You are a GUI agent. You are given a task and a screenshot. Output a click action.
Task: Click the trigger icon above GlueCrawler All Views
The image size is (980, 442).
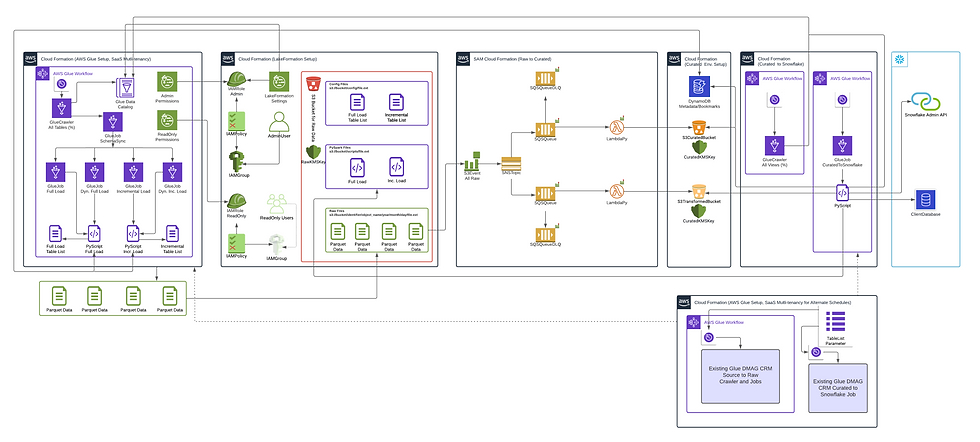coord(774,99)
